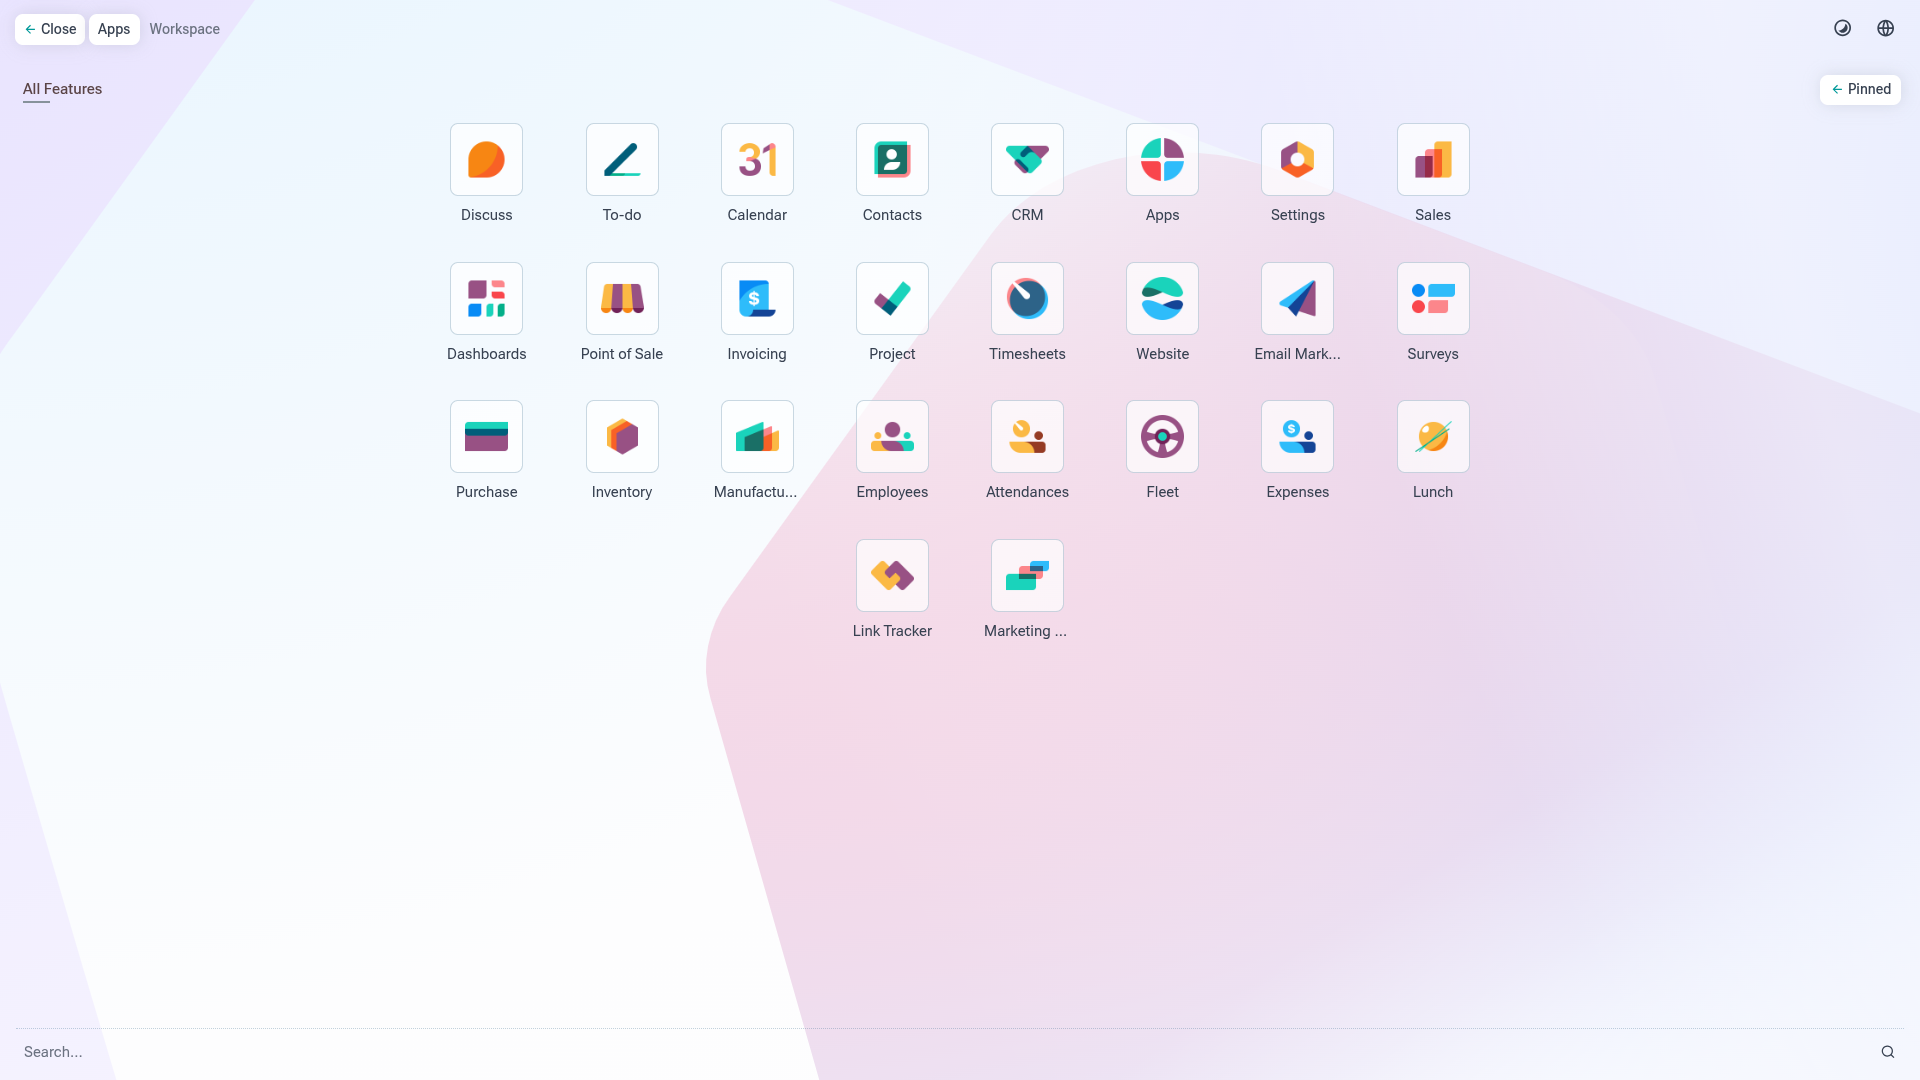Launch the Sales app
Image resolution: width=1920 pixels, height=1080 pixels.
coord(1433,160)
